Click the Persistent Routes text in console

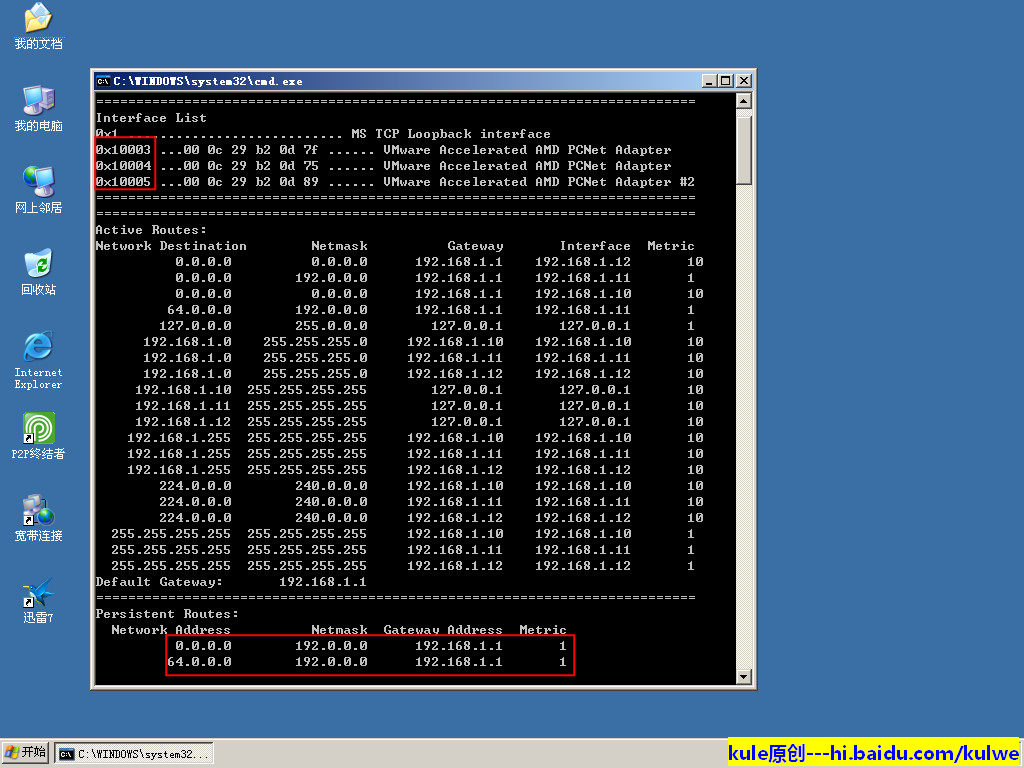[167, 614]
